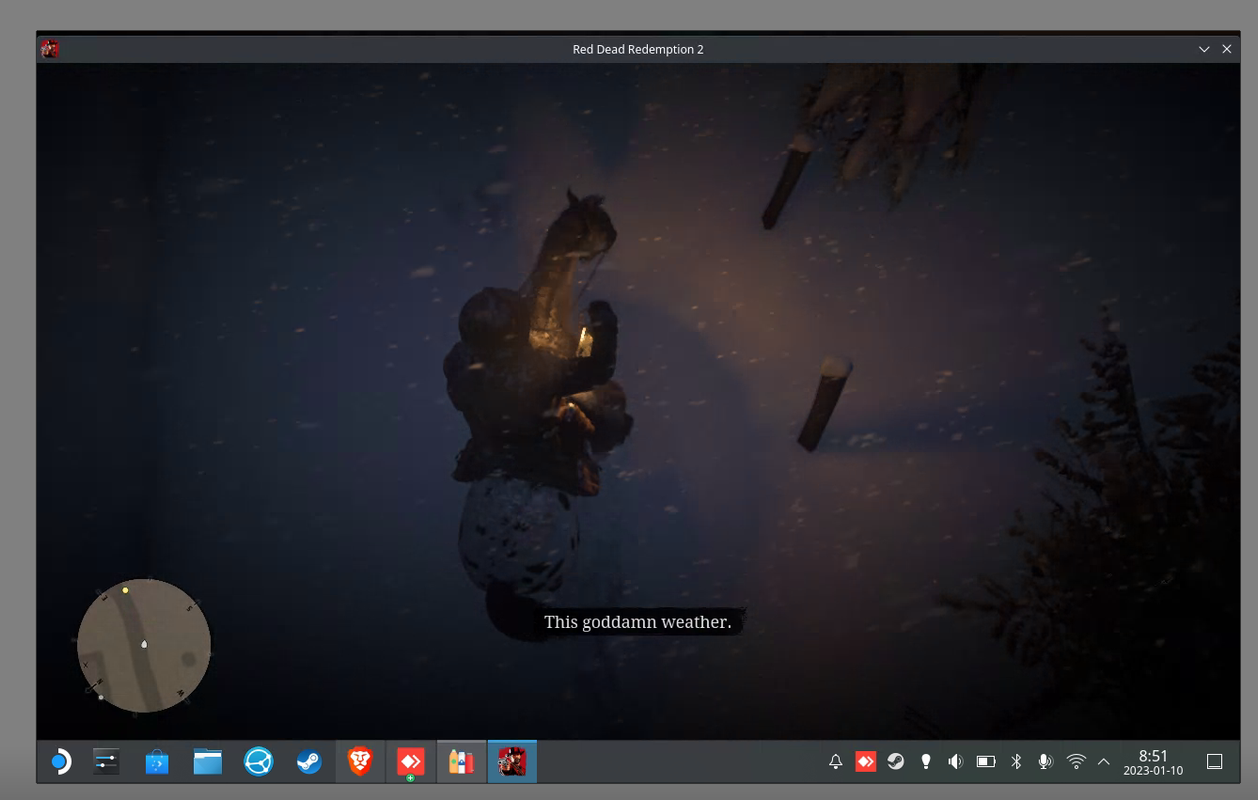Image resolution: width=1258 pixels, height=800 pixels.
Task: Click the Red Dead Redemption 2 title text
Action: pyautogui.click(x=638, y=49)
